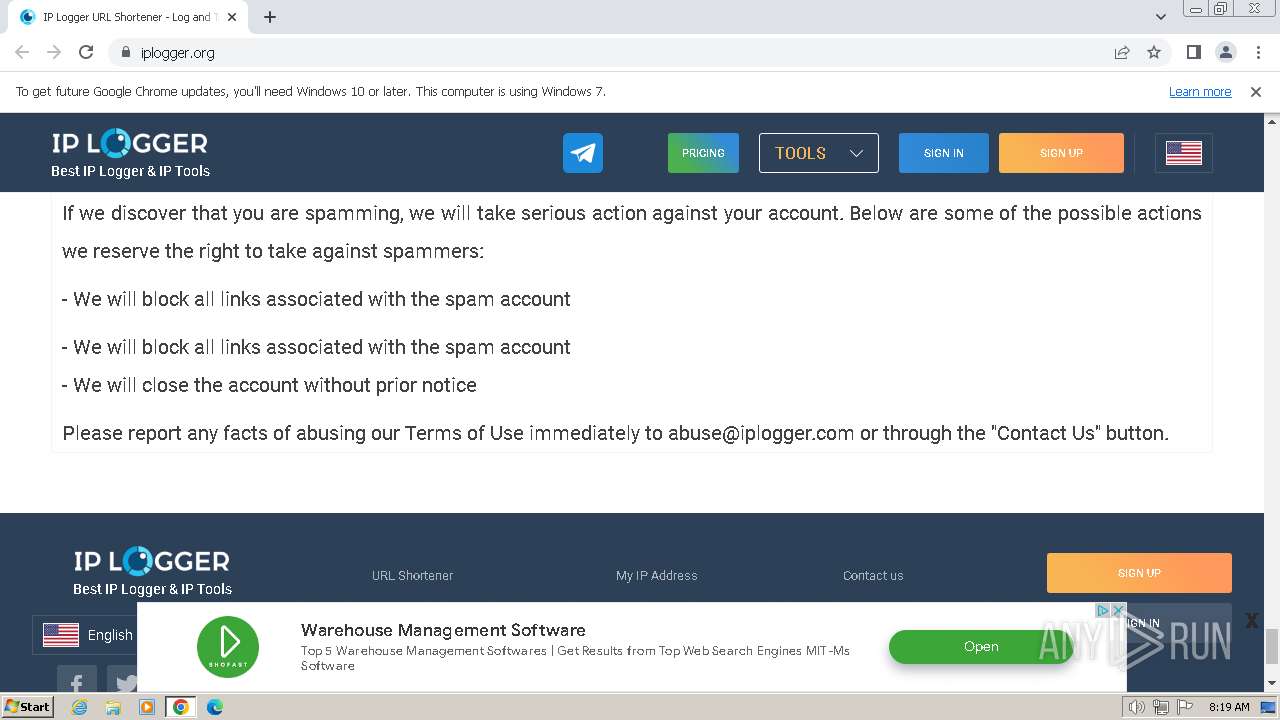Open Internet Explorer from taskbar
The image size is (1280, 720).
(80, 707)
